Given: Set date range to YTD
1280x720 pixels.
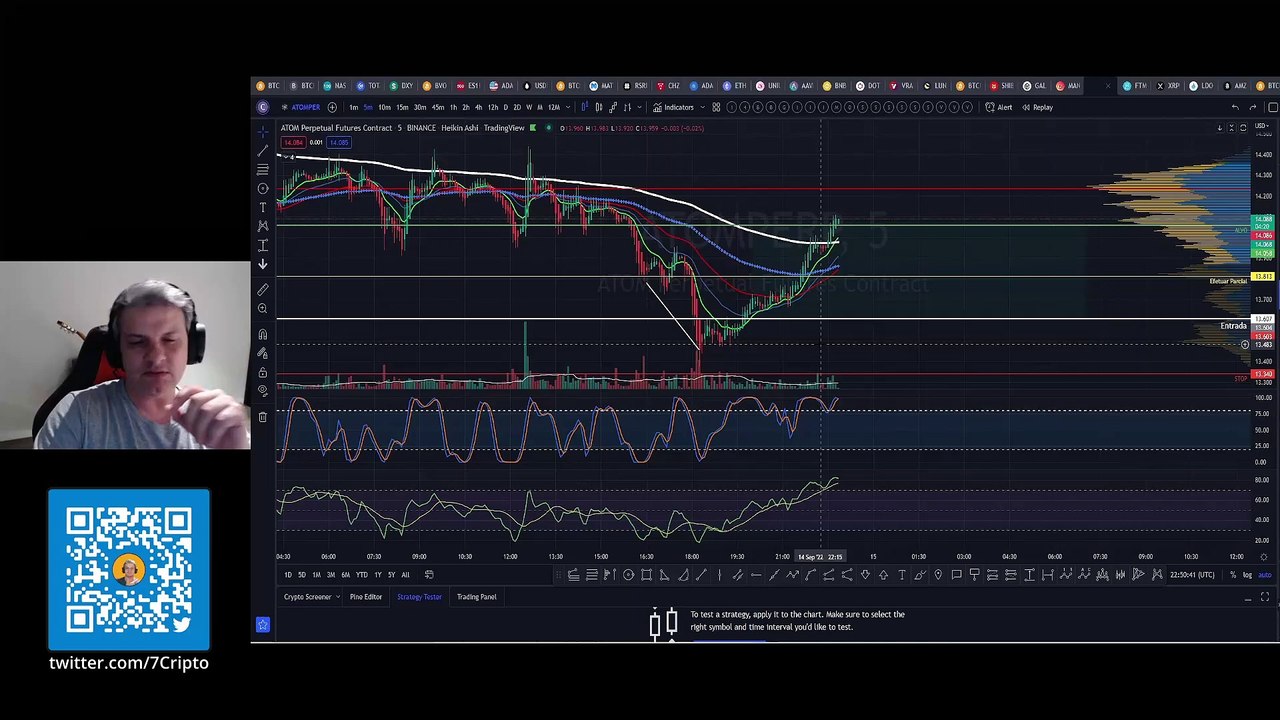Looking at the screenshot, I should coord(361,575).
